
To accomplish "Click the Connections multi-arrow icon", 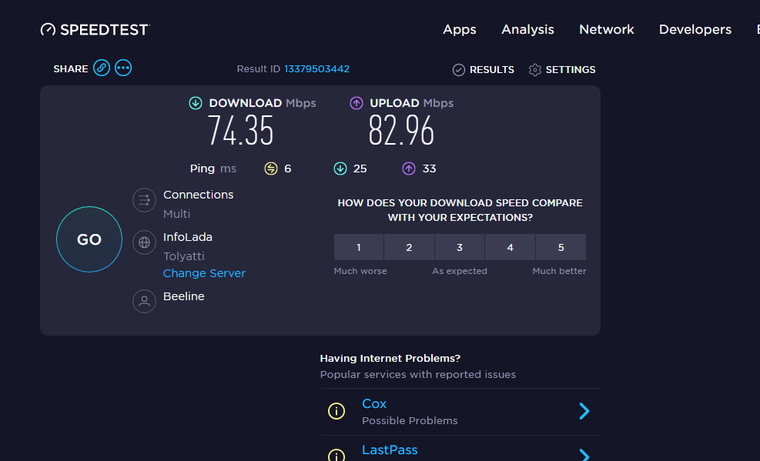I will coord(144,200).
